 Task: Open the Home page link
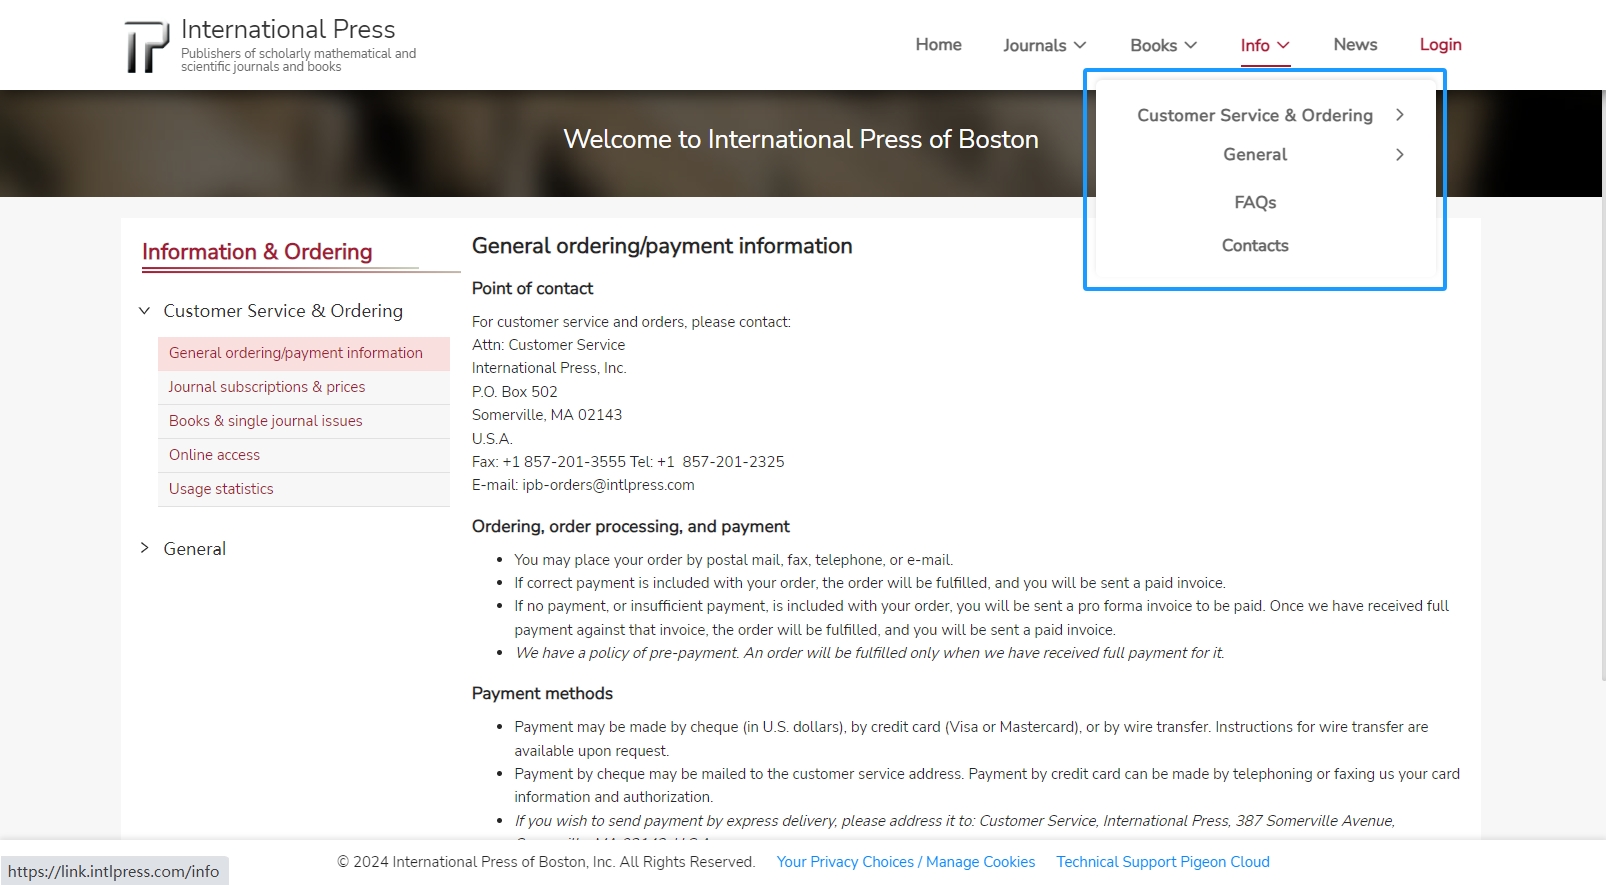(938, 45)
